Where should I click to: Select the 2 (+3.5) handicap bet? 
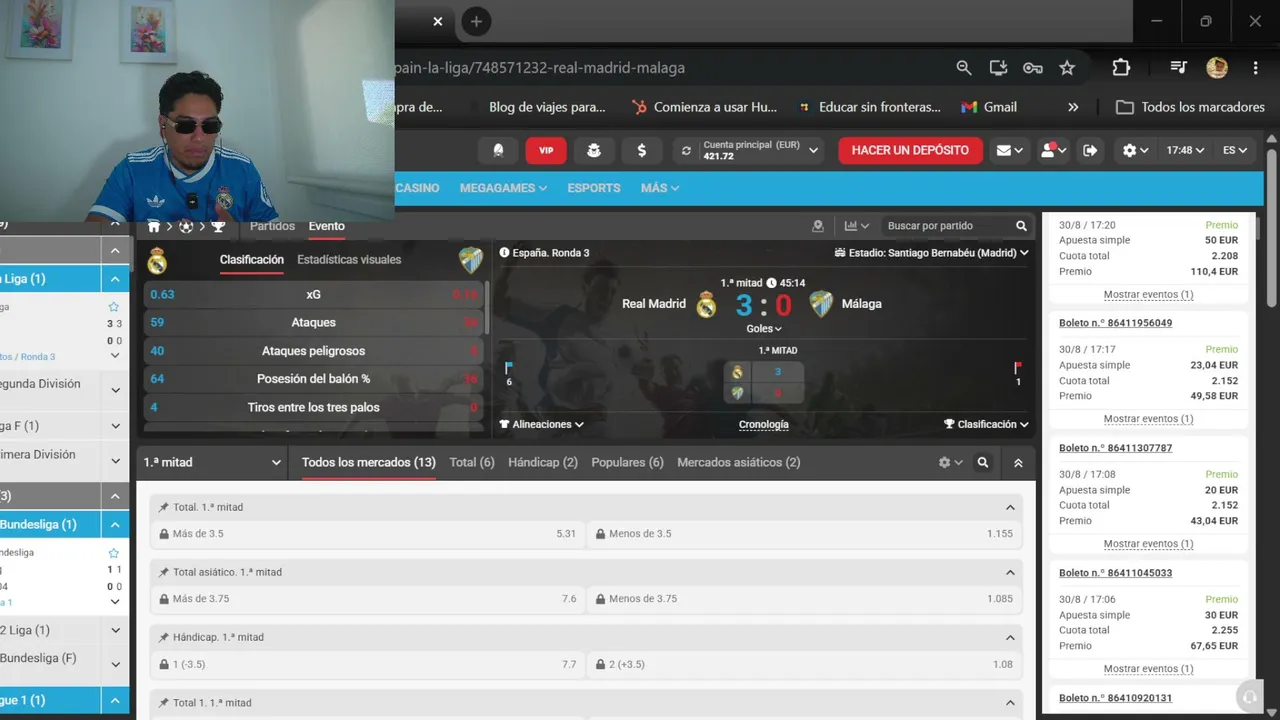pos(805,664)
